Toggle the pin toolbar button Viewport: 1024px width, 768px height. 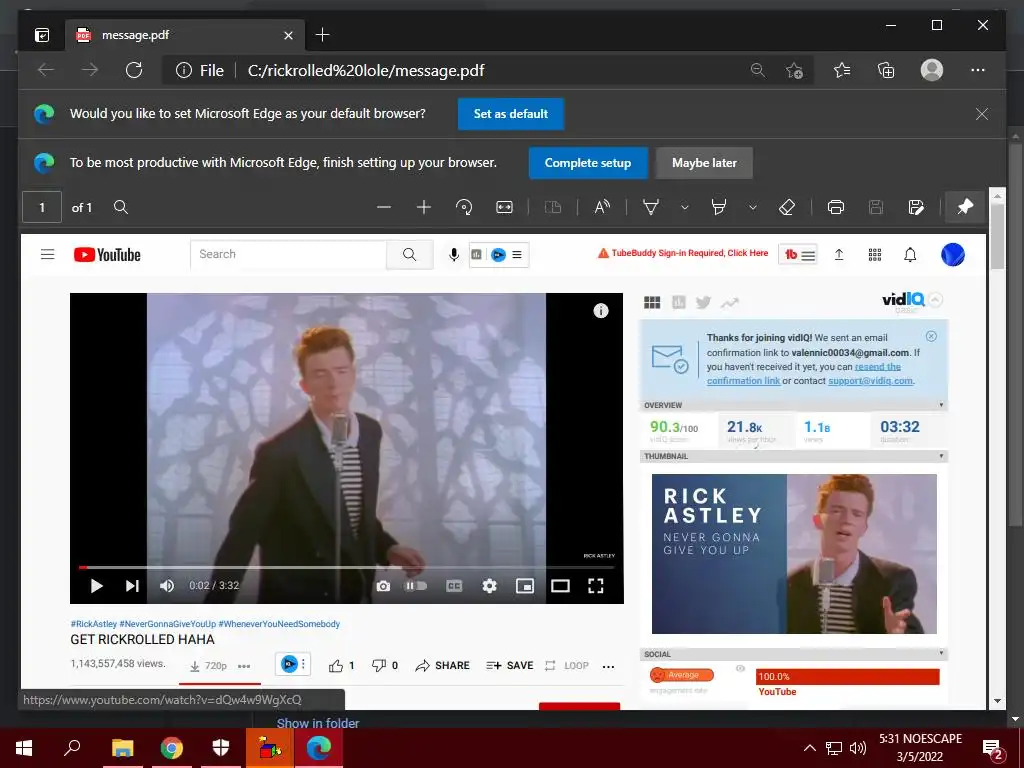tap(965, 207)
